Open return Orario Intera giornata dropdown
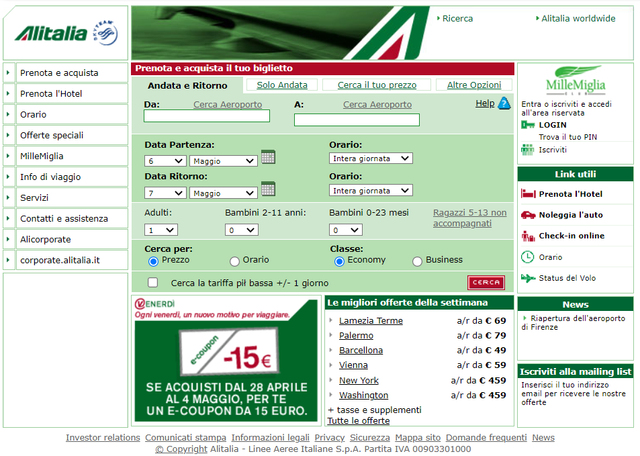 [x=371, y=190]
